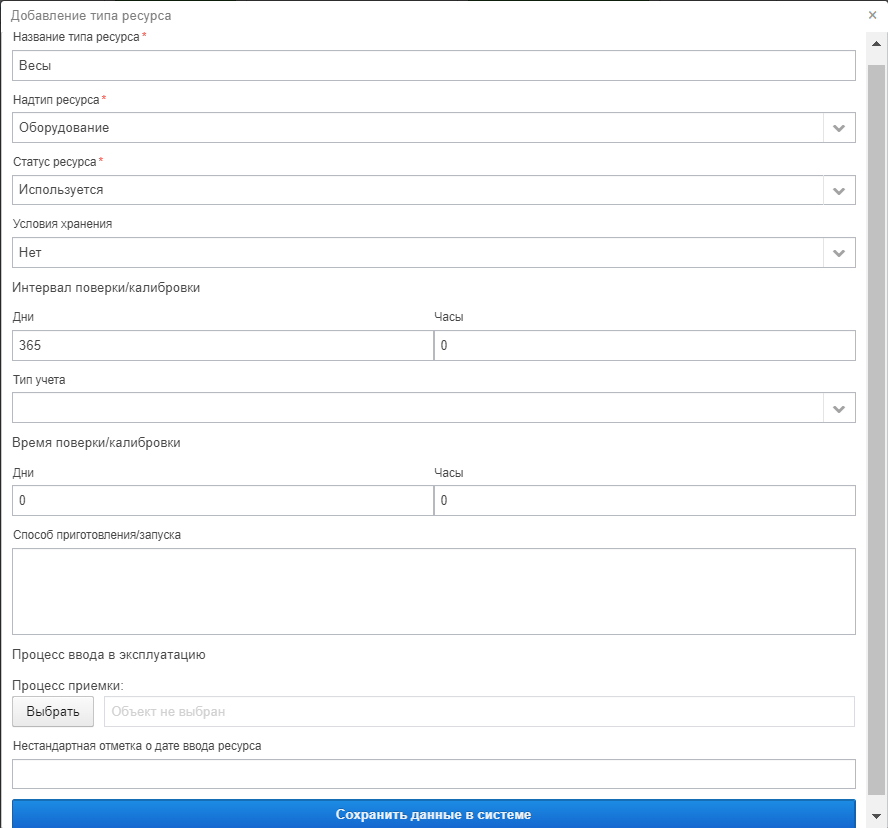Focus the 'Дни' field under Время поверки/калибровки
888x828 pixels.
tap(223, 501)
